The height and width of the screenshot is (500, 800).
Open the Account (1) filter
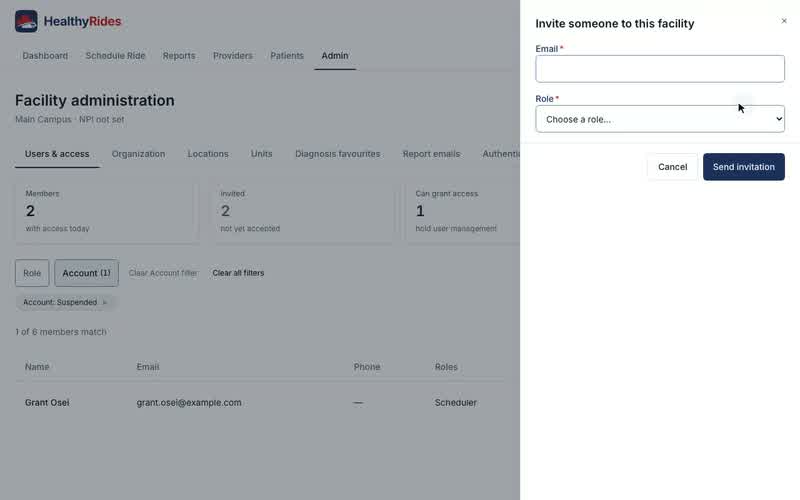point(86,273)
